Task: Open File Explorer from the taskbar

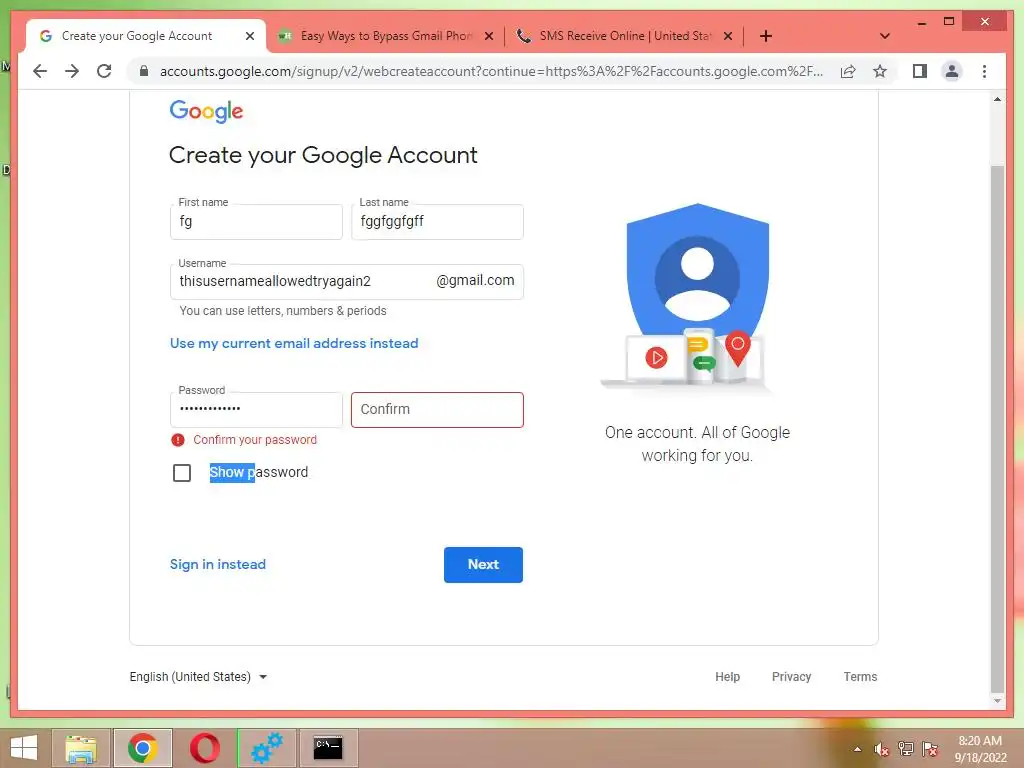Action: pos(82,748)
